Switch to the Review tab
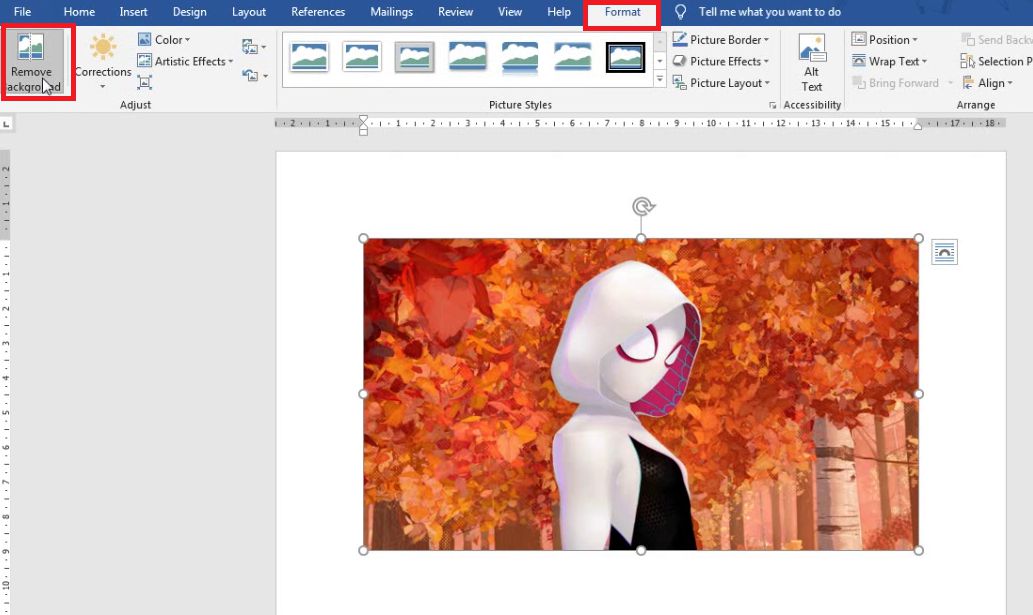This screenshot has height=615, width=1033. (455, 12)
